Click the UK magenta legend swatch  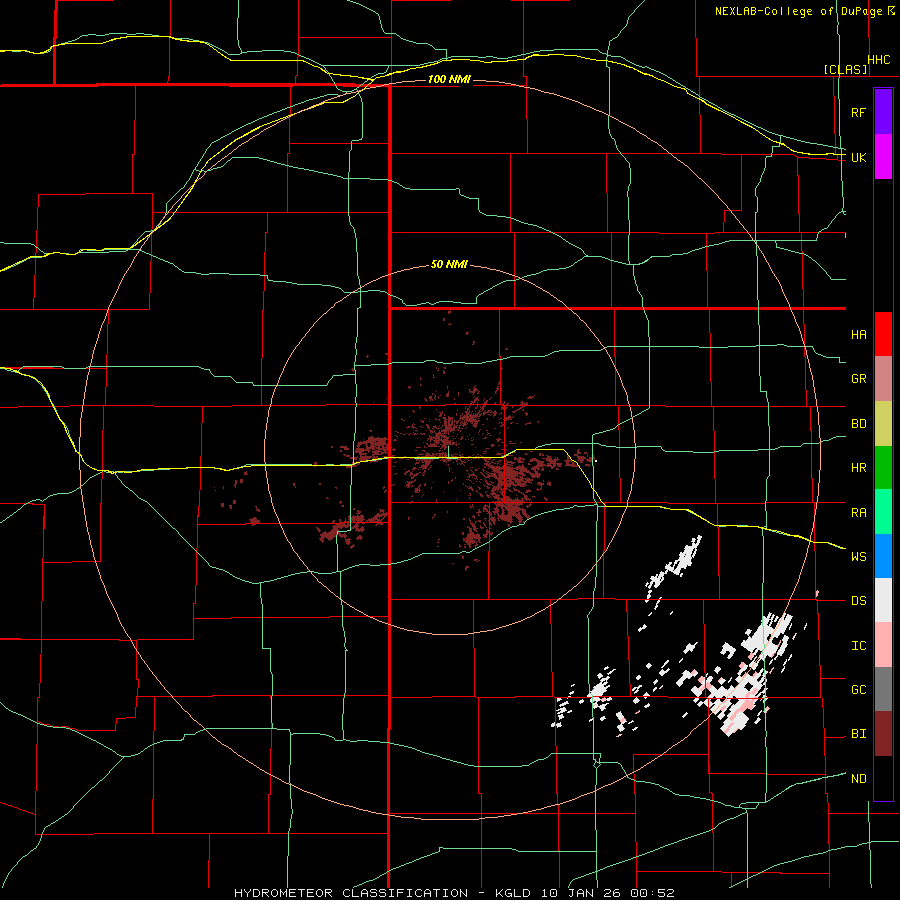tap(883, 157)
